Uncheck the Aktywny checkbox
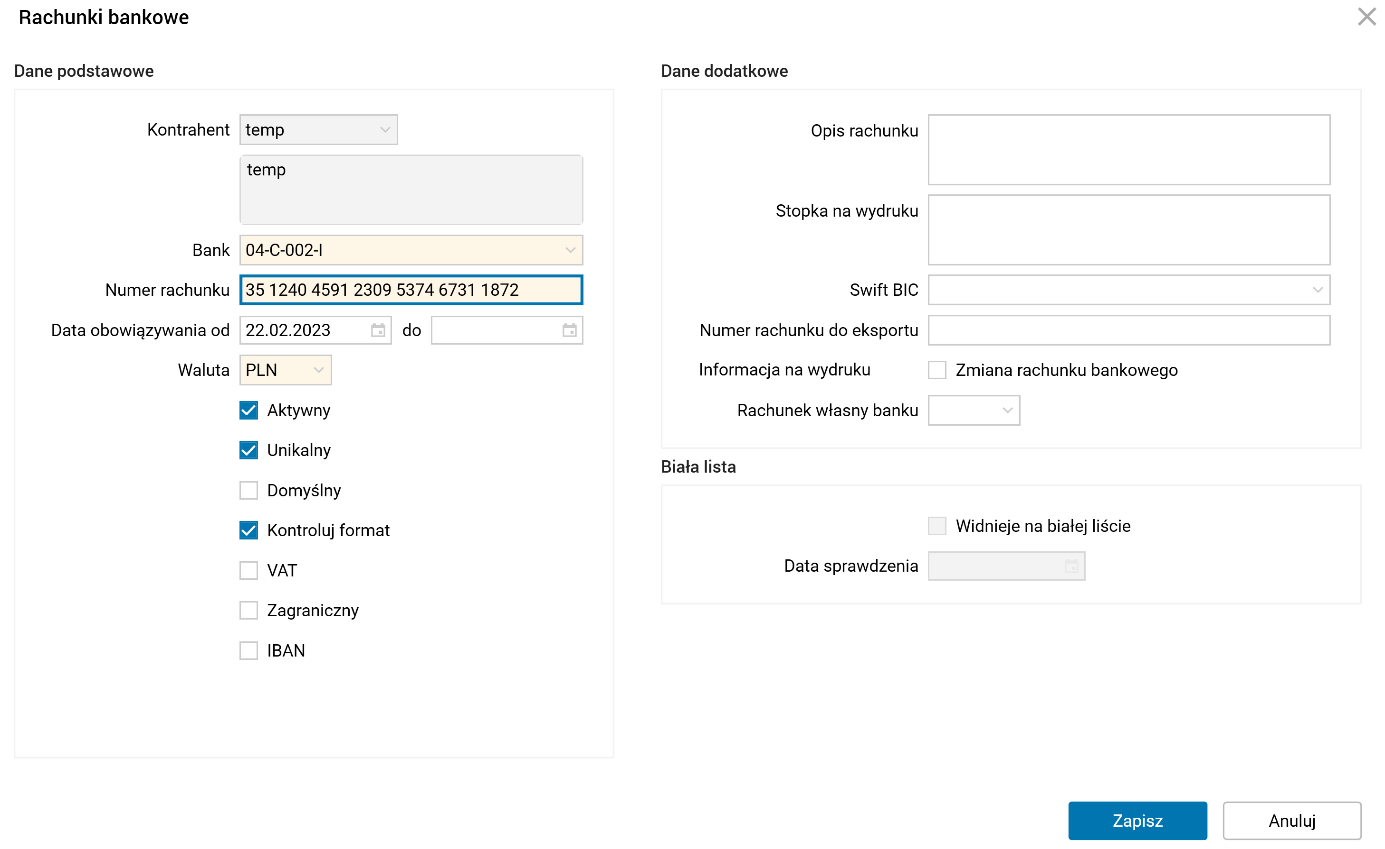Viewport: 1385px width, 849px height. (249, 410)
